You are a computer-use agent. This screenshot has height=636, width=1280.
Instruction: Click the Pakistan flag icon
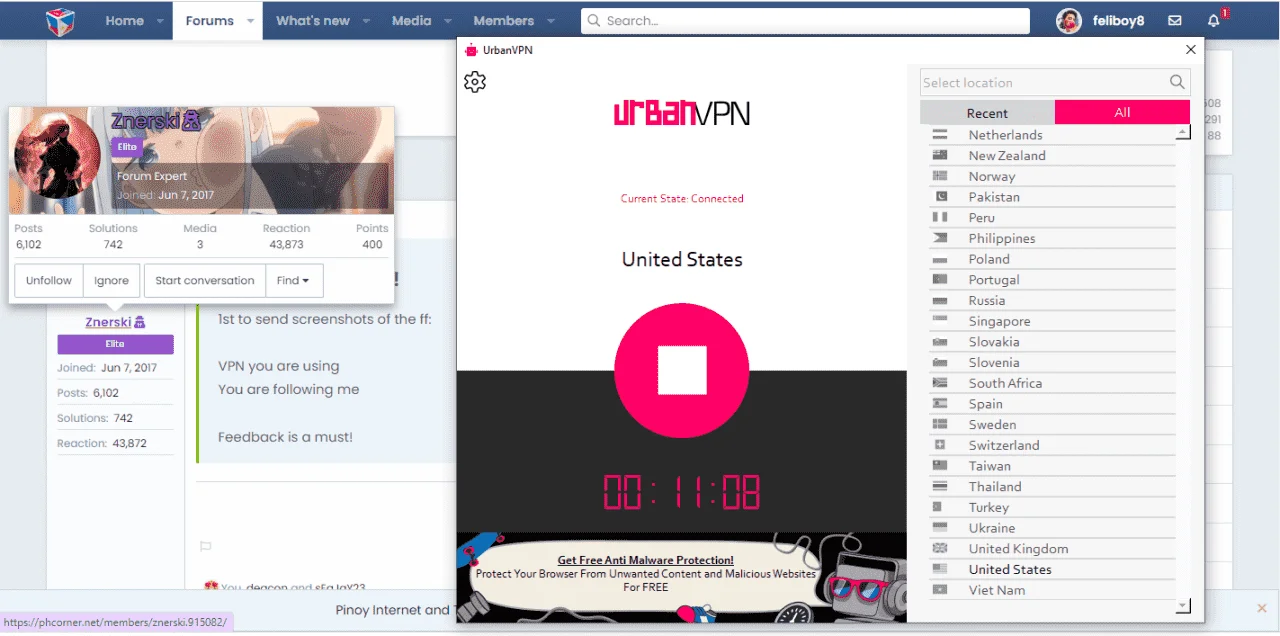click(939, 197)
